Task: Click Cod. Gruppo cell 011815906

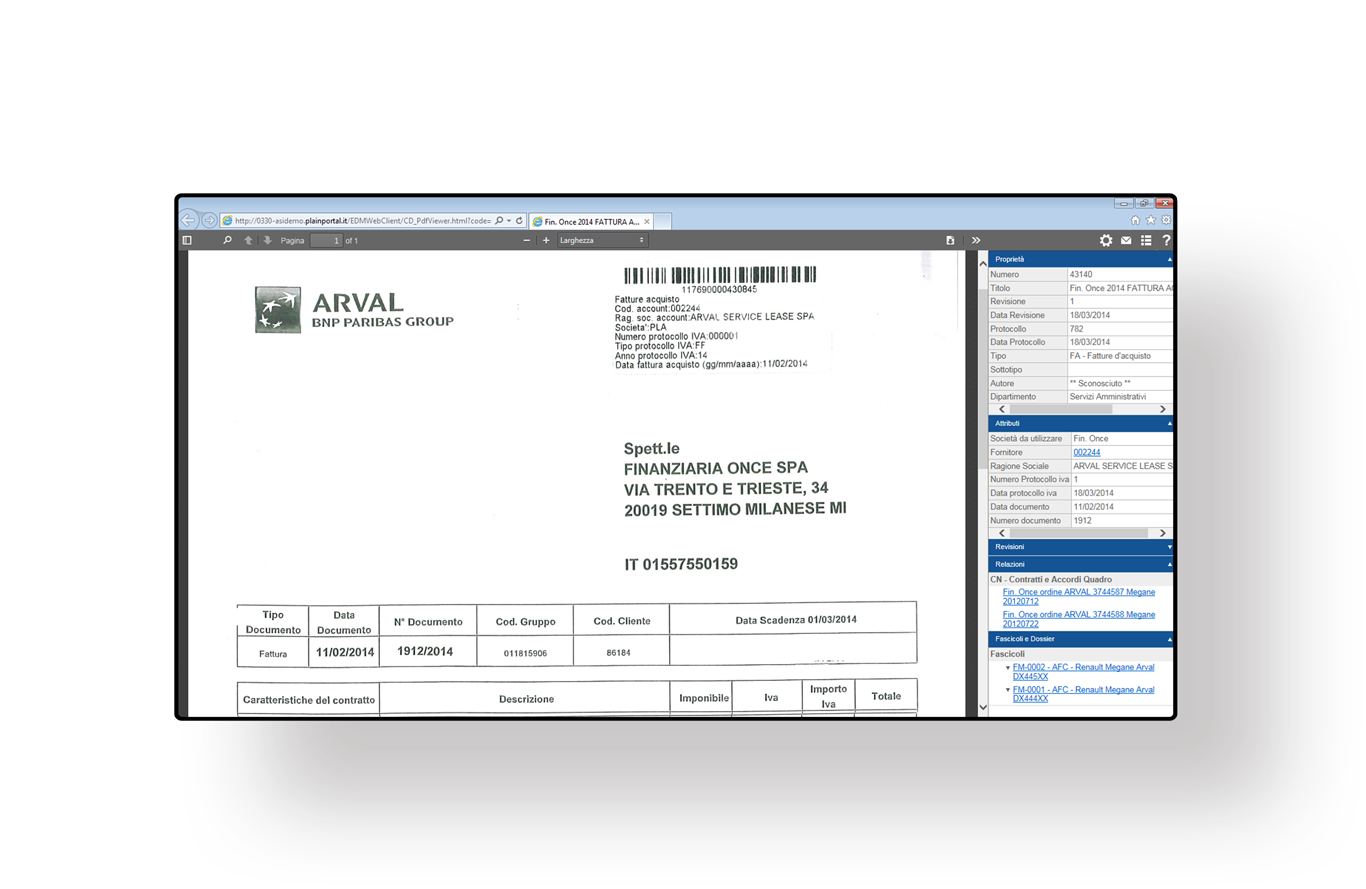Action: (x=525, y=653)
